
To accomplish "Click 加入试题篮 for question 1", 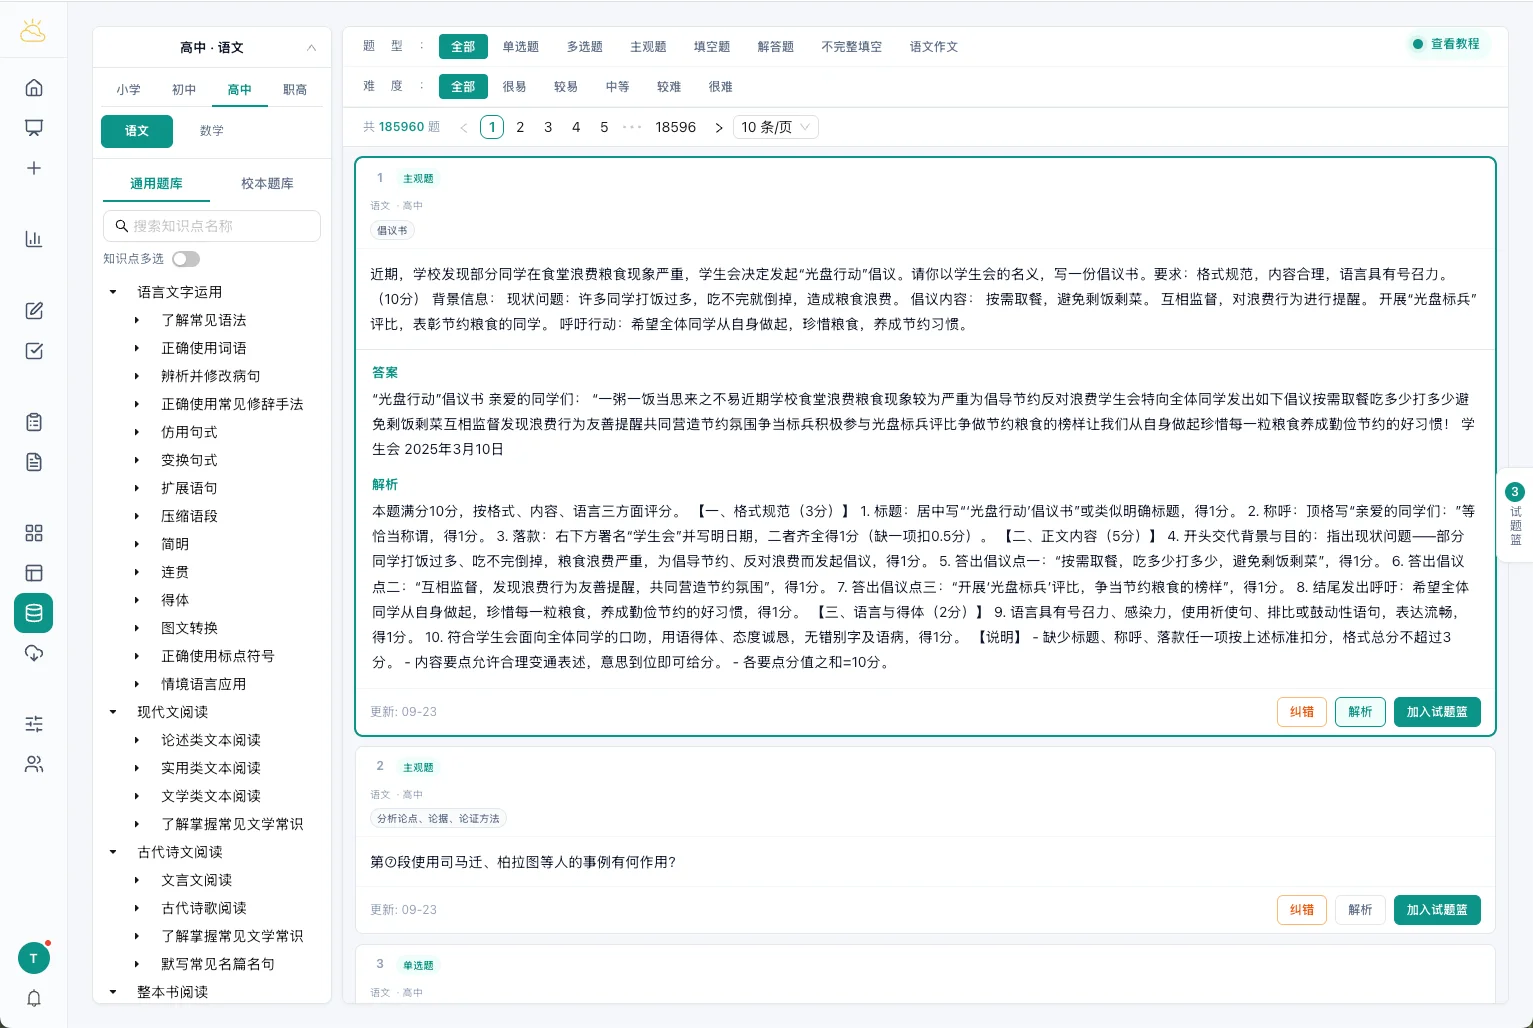I will (1437, 712).
